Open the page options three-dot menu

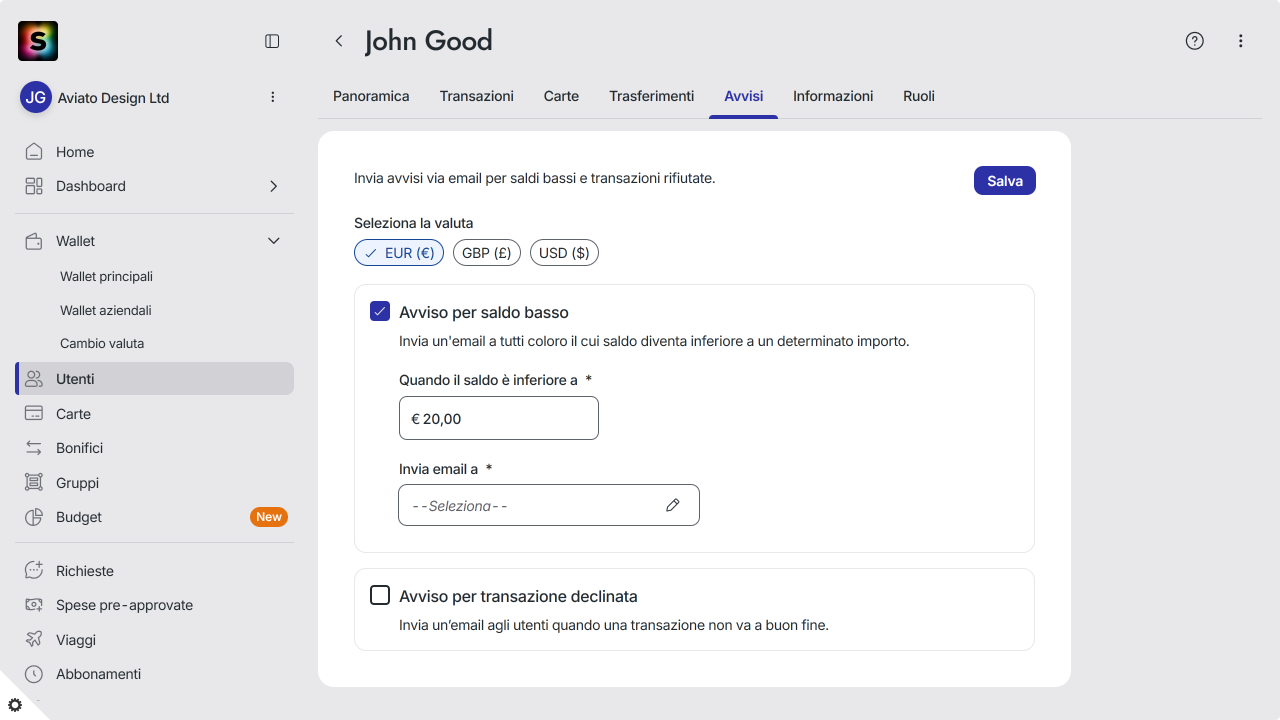coord(1241,41)
